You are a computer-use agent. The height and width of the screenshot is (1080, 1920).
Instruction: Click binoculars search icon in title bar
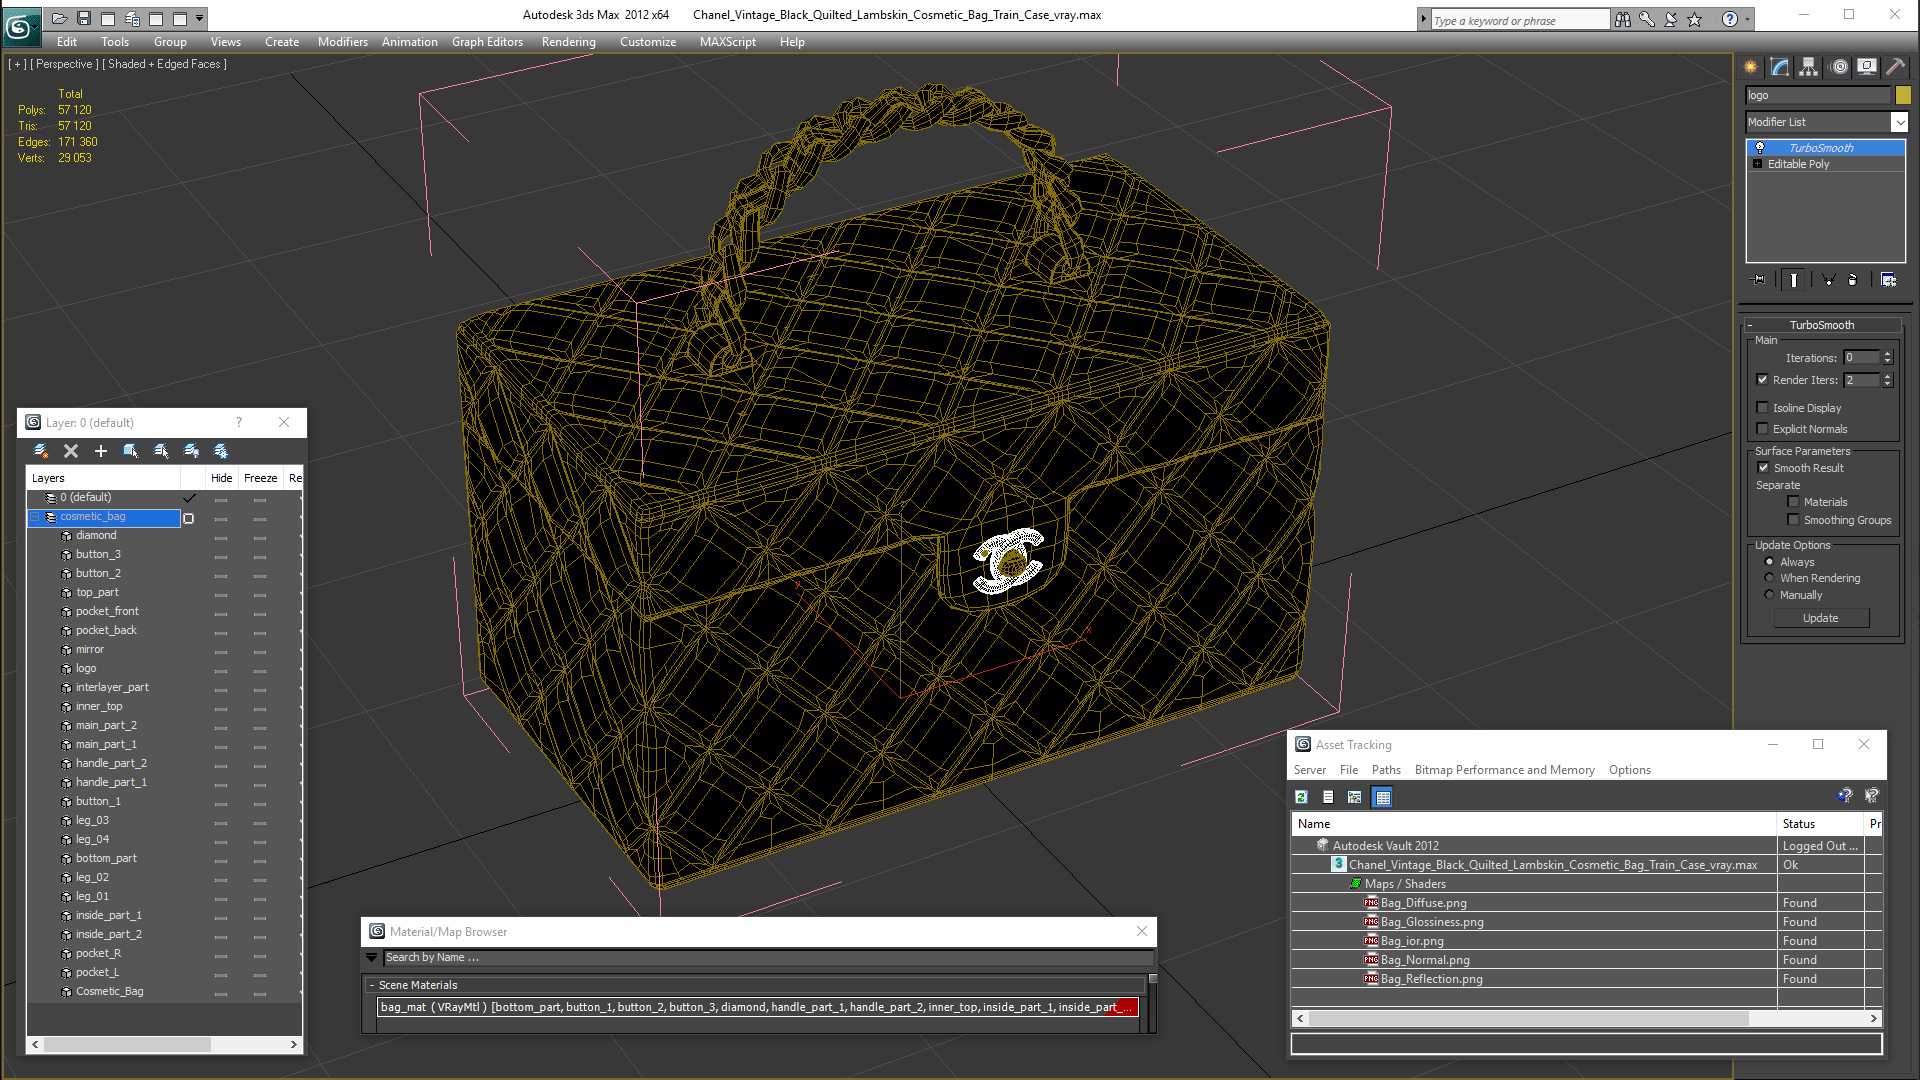[x=1622, y=19]
